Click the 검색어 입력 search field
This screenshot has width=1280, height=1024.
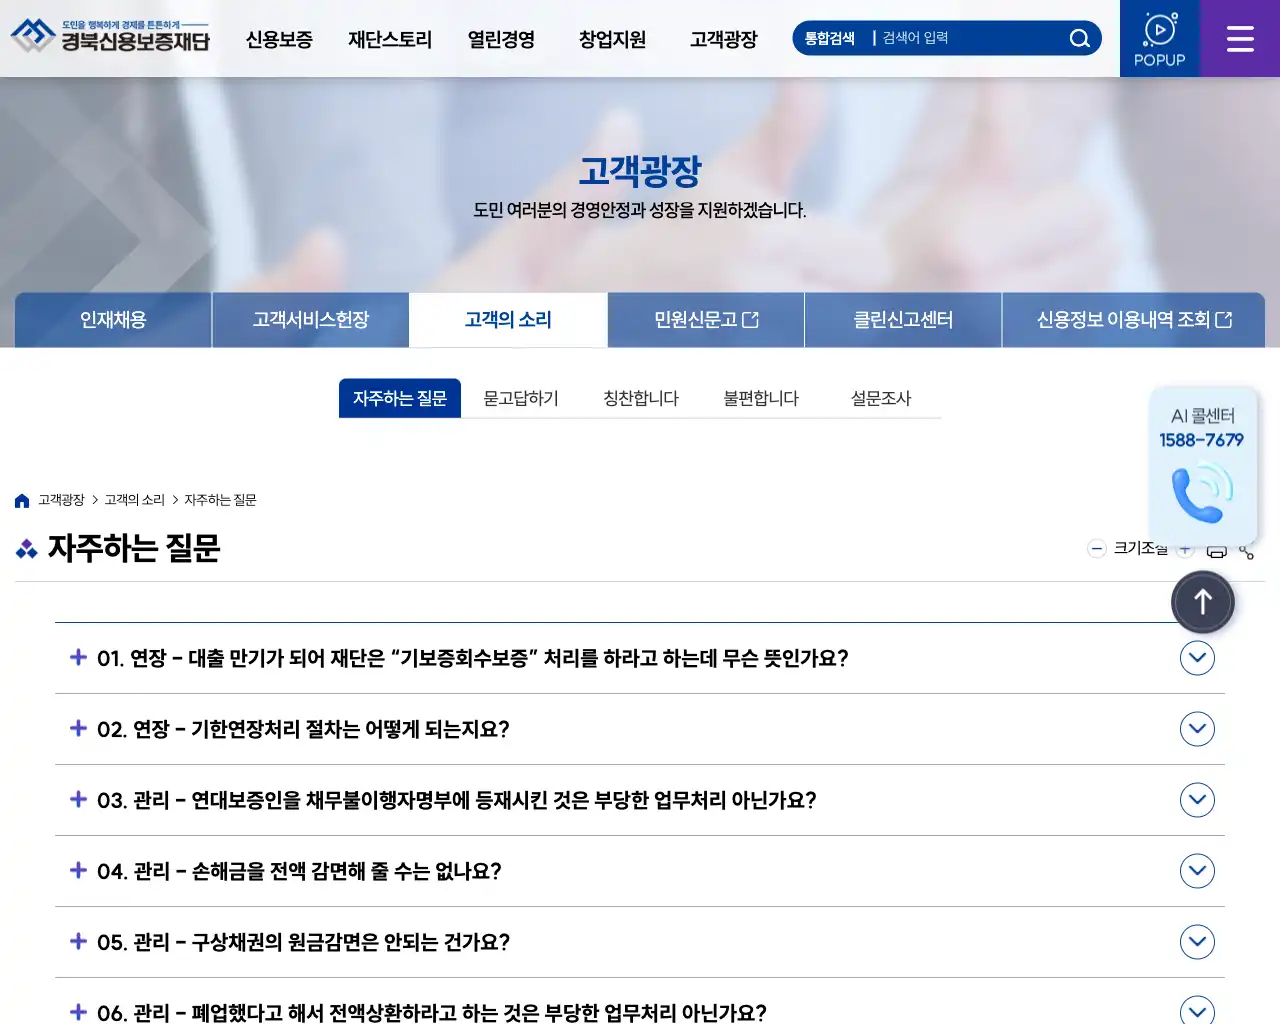click(x=965, y=38)
